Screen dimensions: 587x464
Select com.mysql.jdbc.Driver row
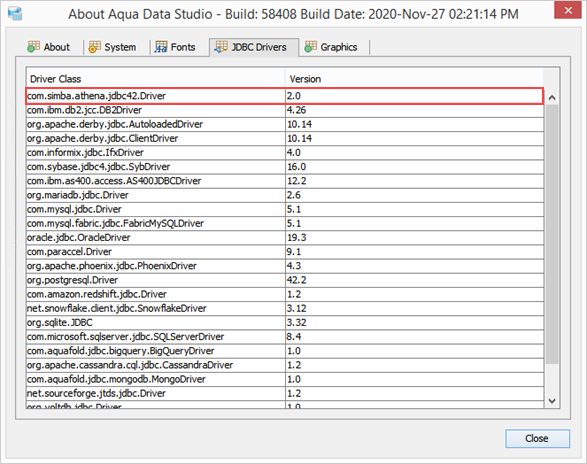tap(285, 209)
